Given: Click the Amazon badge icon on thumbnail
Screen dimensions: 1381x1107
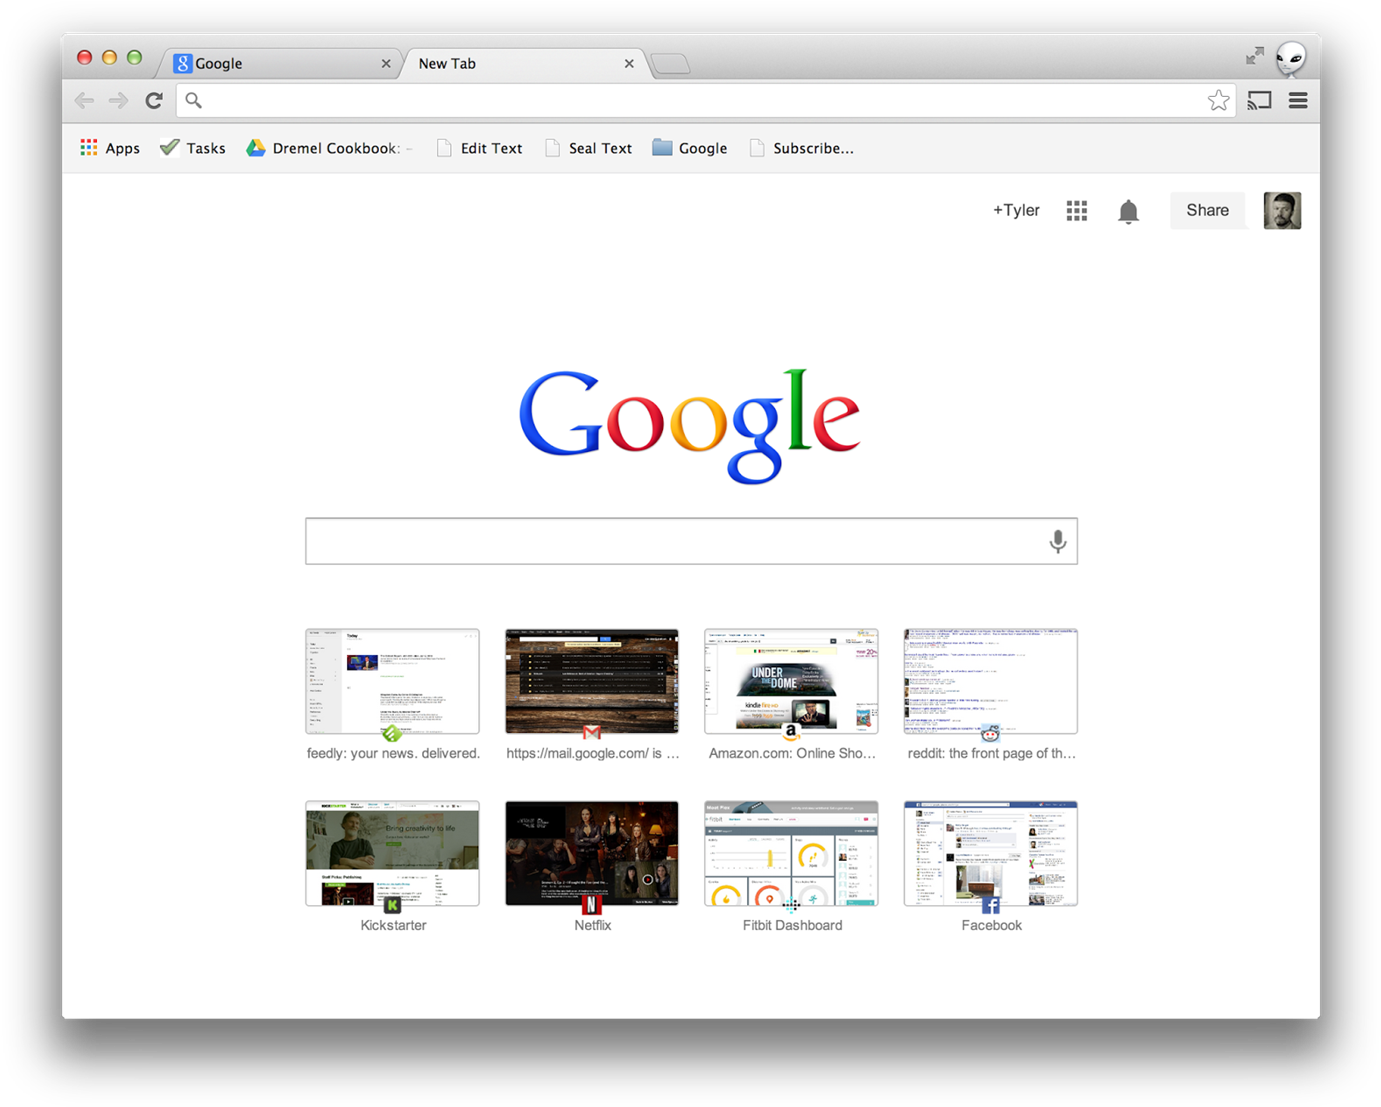Looking at the screenshot, I should coord(791,732).
